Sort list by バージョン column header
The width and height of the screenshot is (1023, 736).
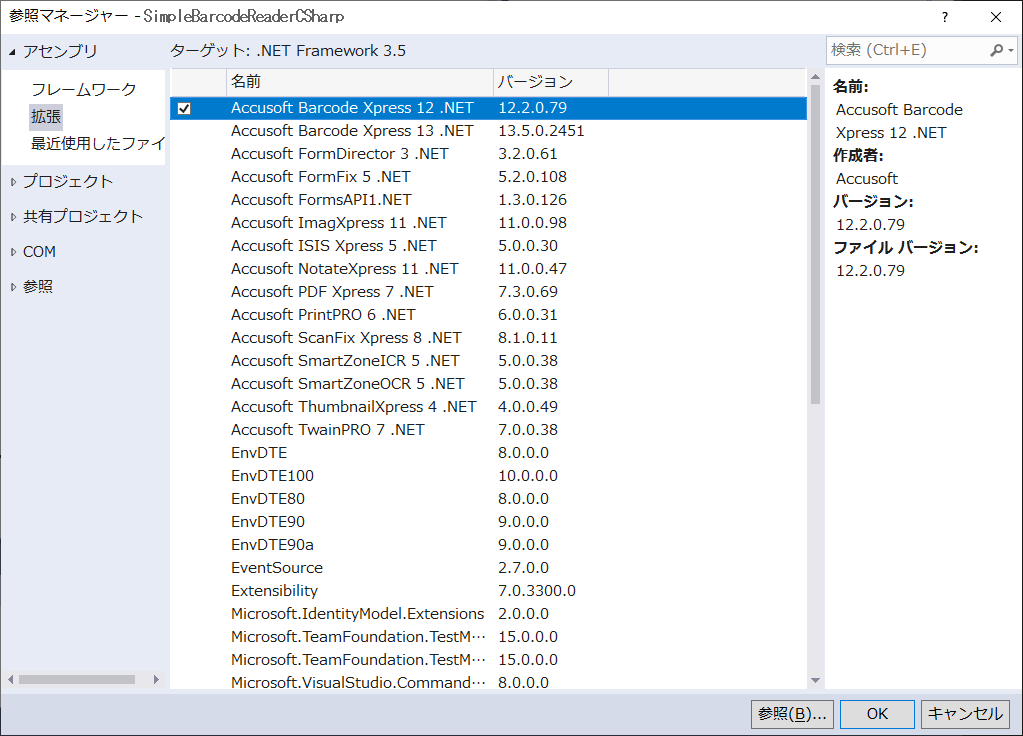coord(551,82)
